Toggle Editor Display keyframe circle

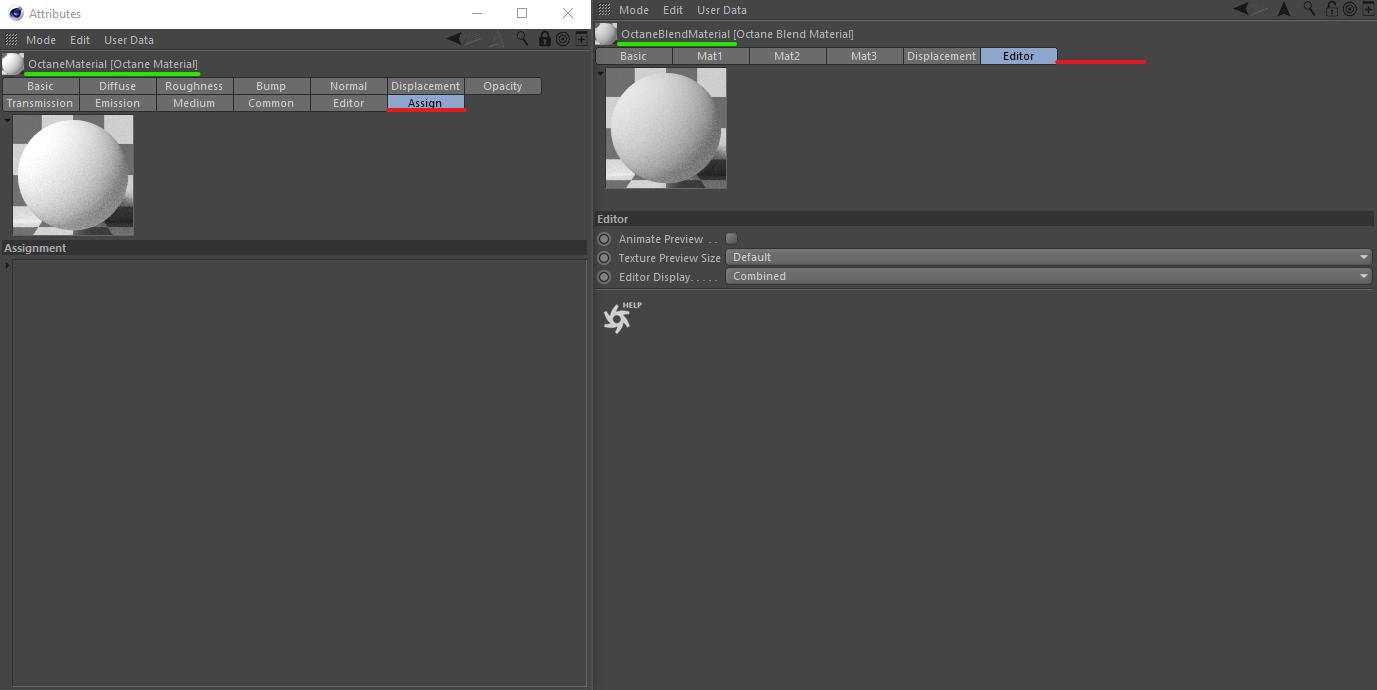tap(604, 277)
